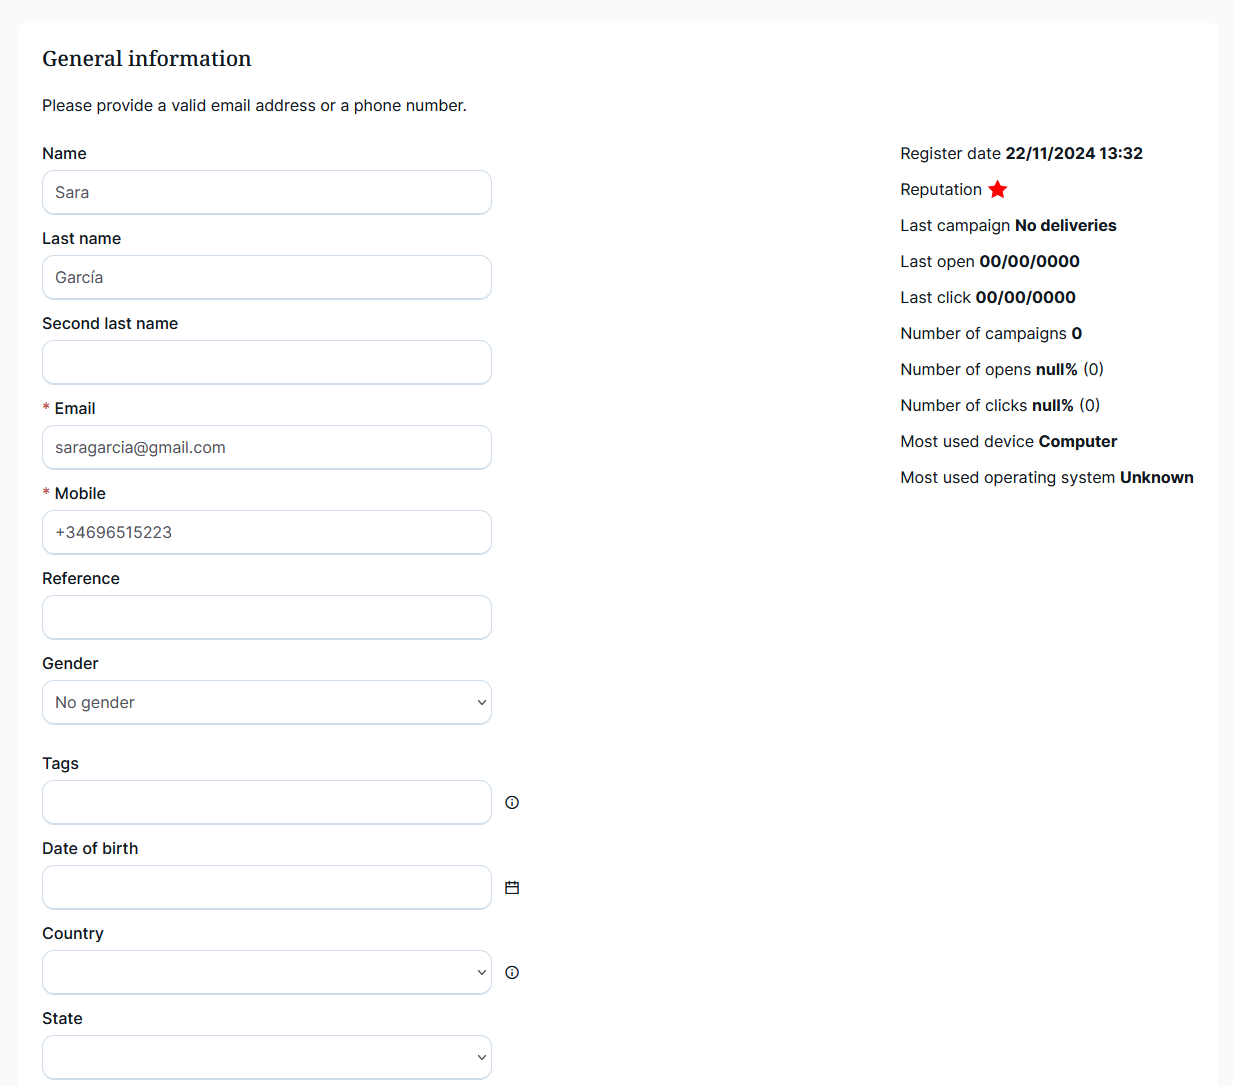
Task: Click the Most used device 'Computer' text
Action: click(x=1077, y=441)
